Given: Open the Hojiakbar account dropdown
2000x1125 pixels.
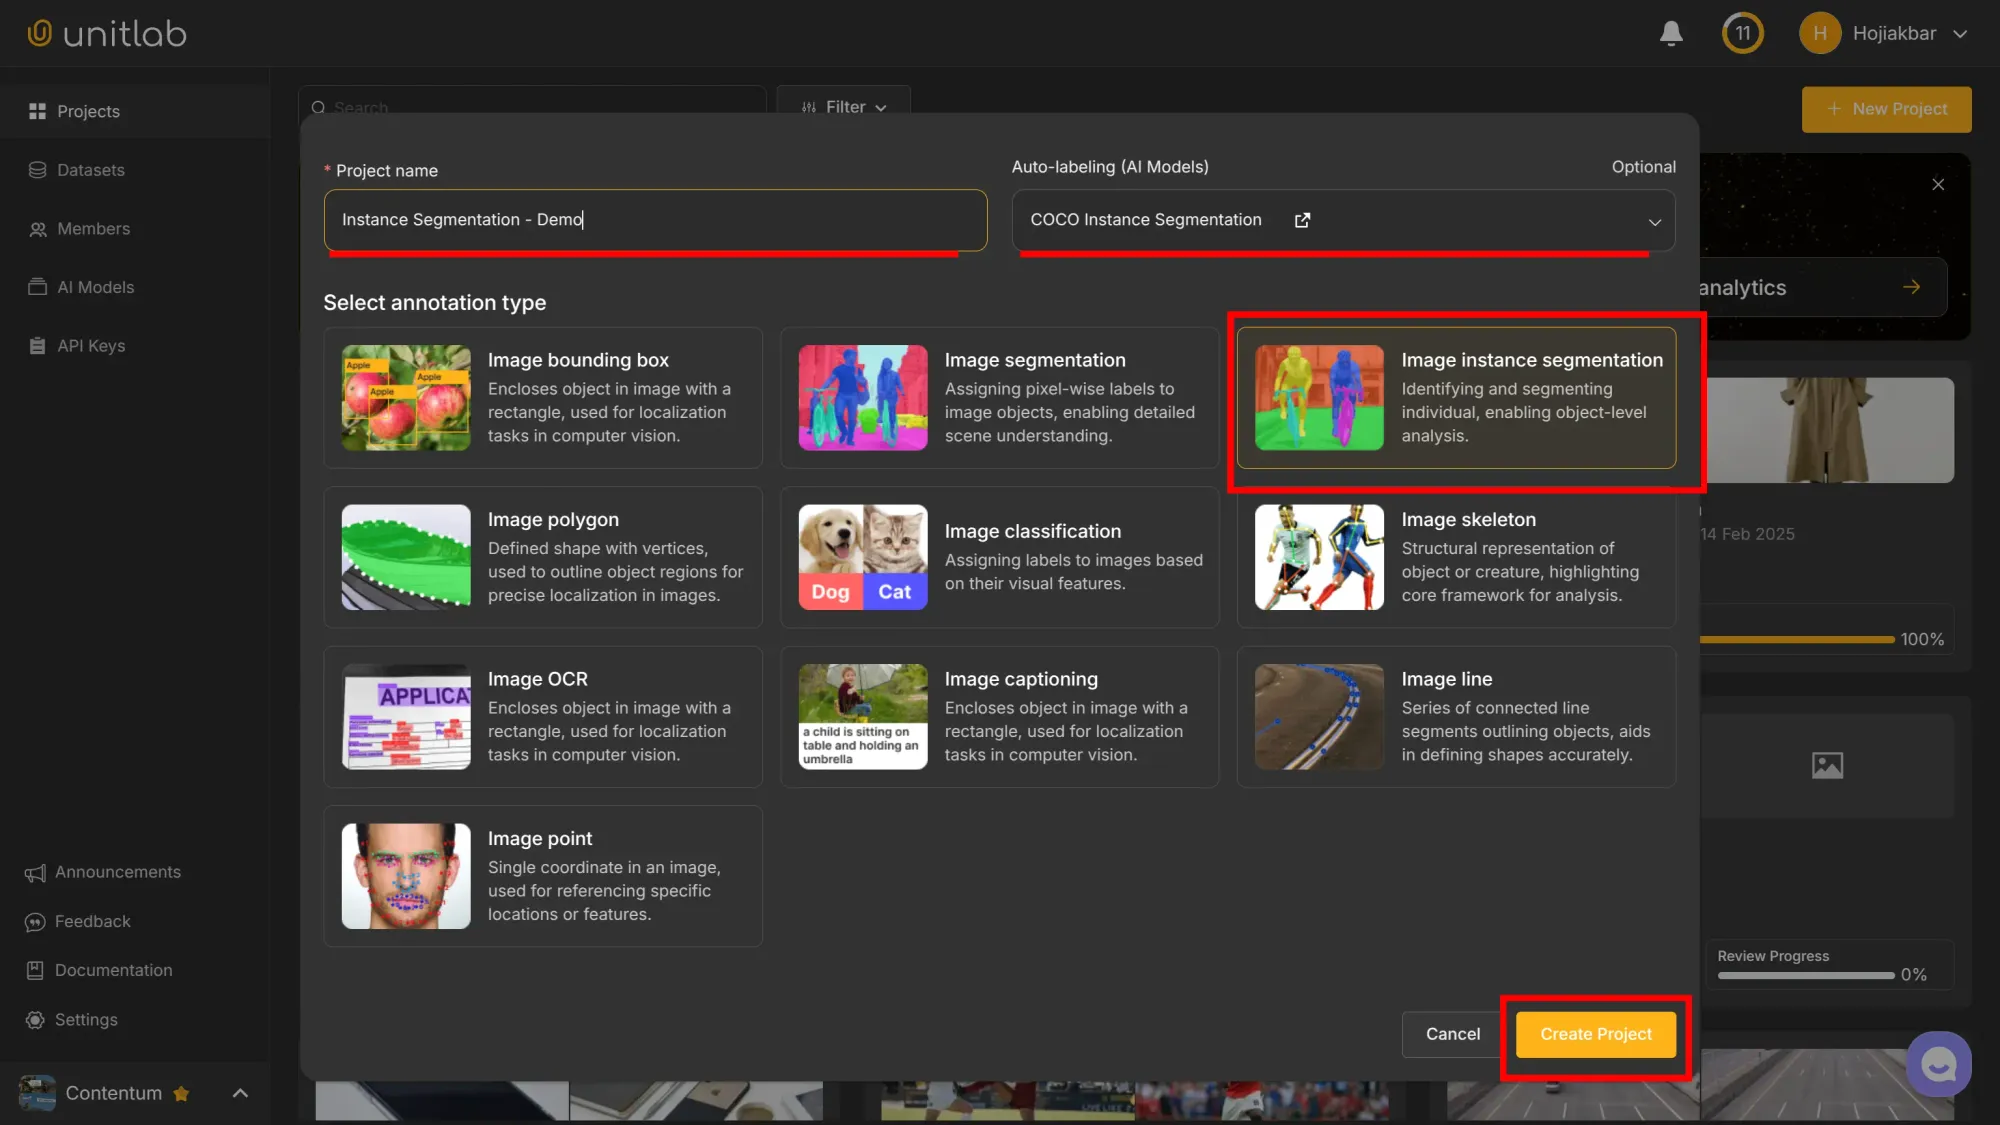Looking at the screenshot, I should click(x=1885, y=33).
